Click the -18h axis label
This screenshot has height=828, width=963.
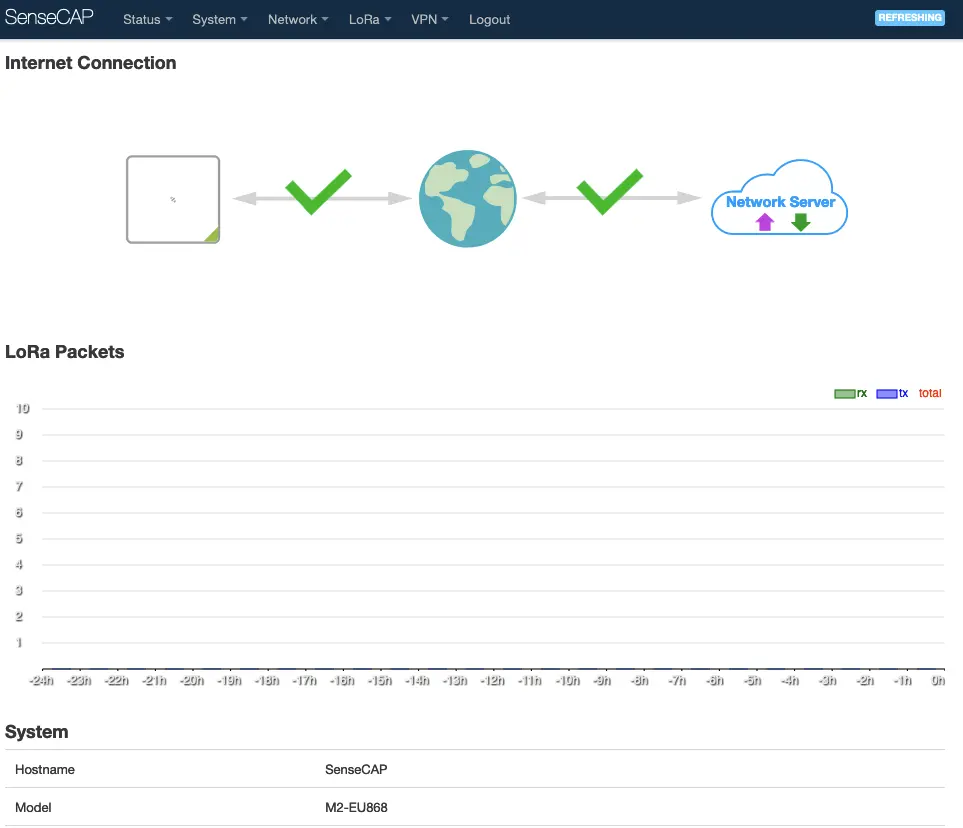click(x=267, y=681)
